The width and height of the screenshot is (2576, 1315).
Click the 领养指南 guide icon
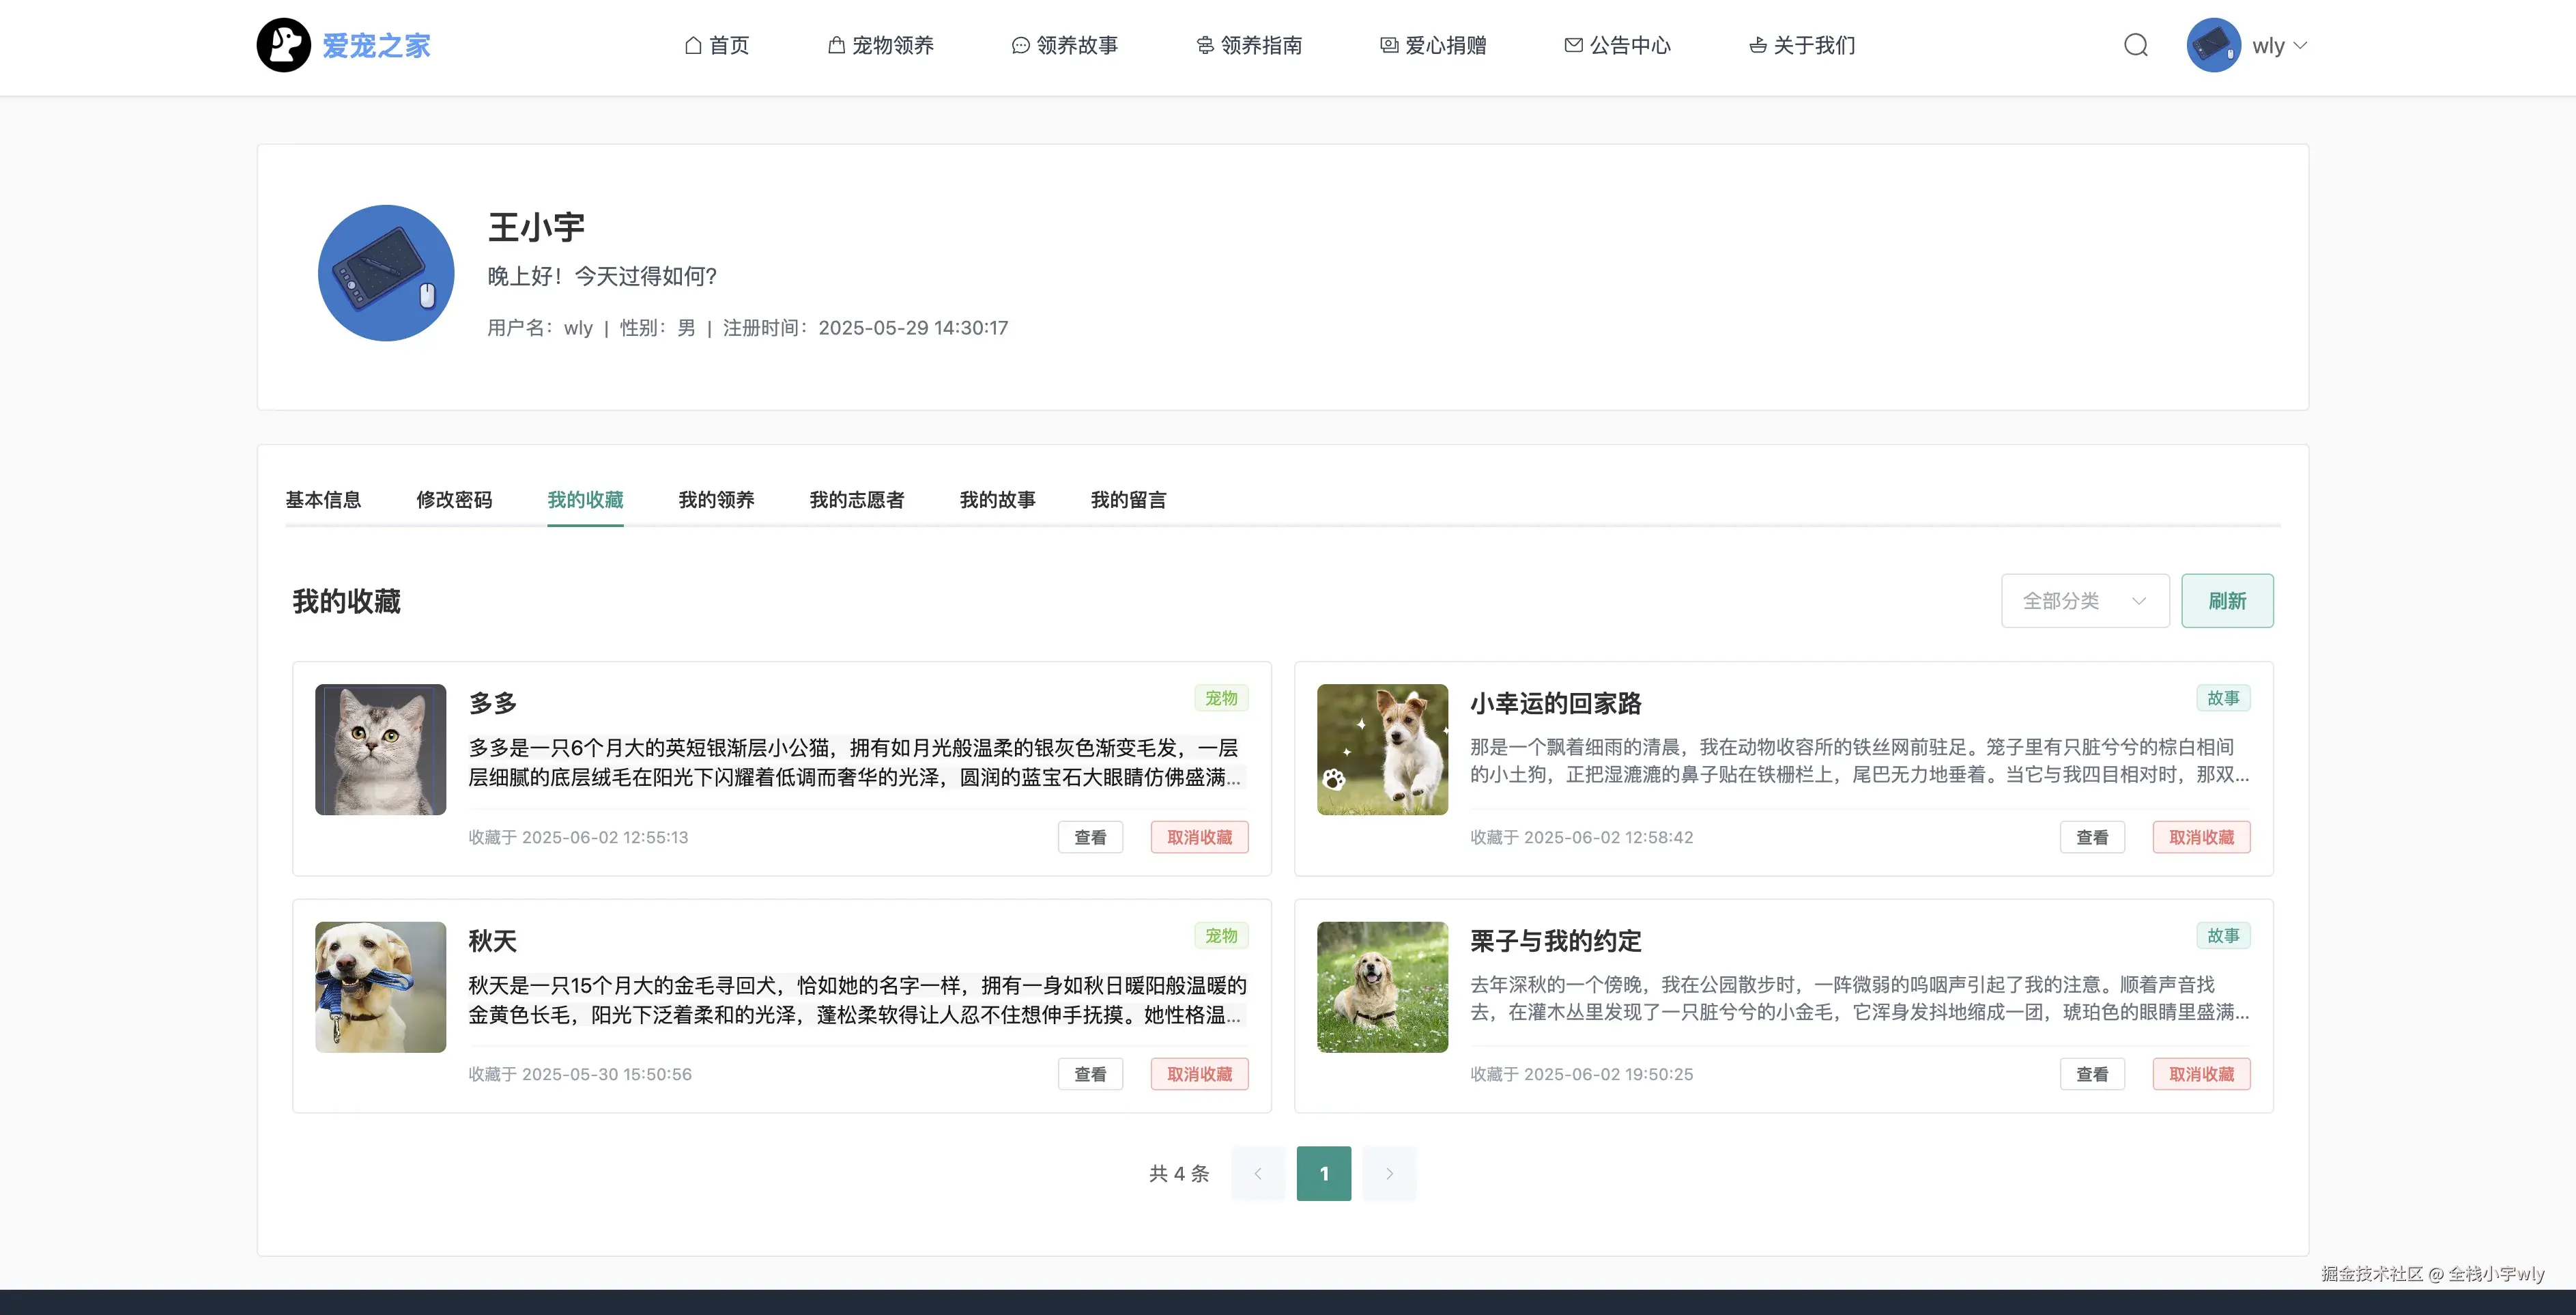tap(1205, 45)
